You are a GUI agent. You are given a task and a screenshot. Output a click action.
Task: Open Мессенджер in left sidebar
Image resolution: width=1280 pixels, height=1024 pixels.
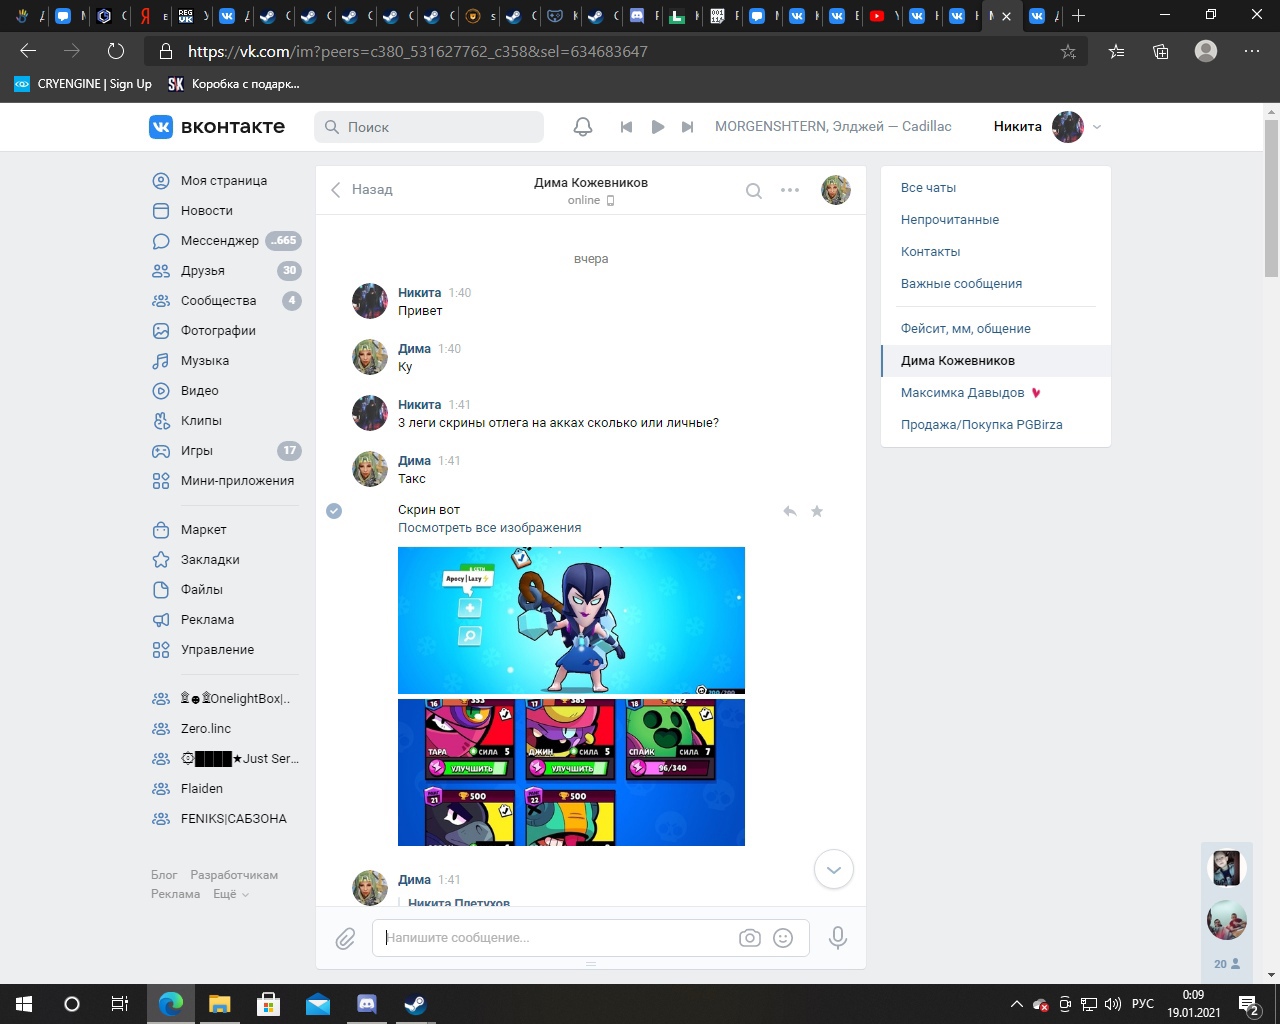pyautogui.click(x=219, y=241)
